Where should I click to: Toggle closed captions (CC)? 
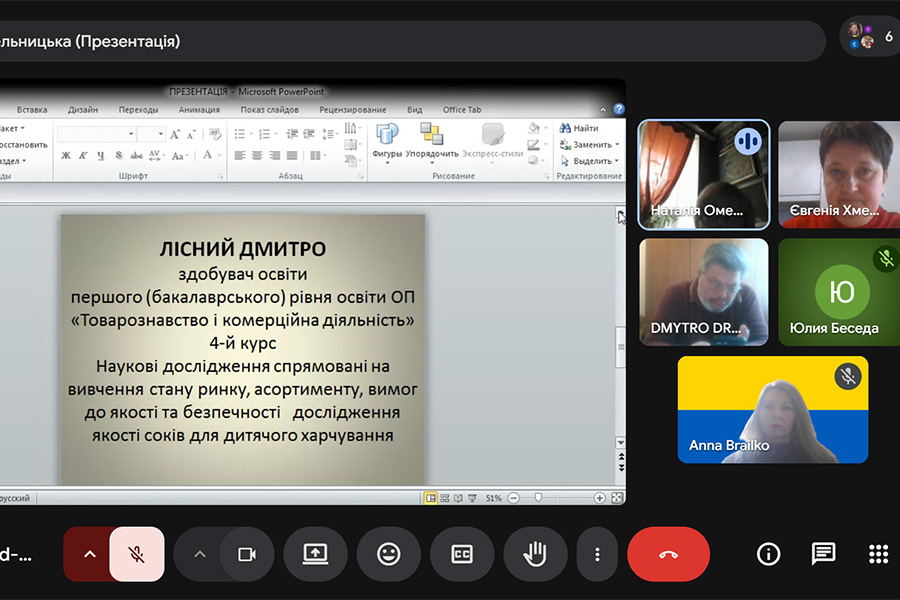pyautogui.click(x=462, y=554)
